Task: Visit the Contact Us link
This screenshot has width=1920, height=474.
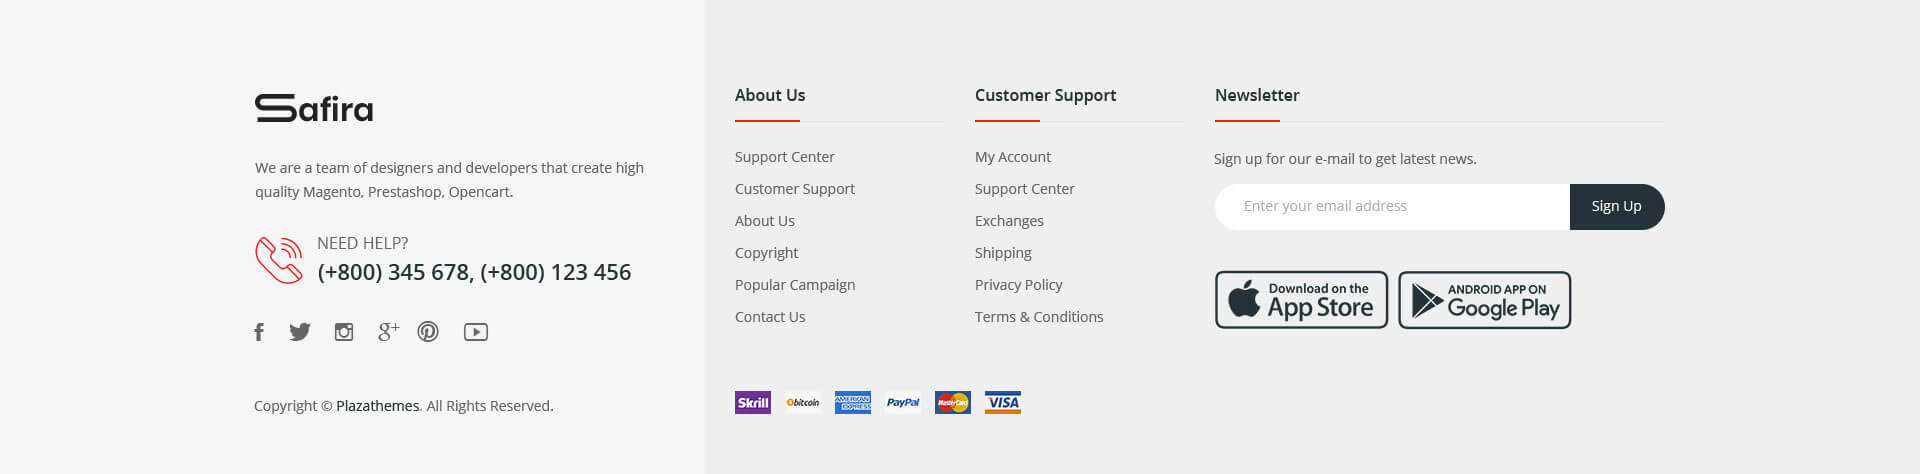Action: point(770,317)
